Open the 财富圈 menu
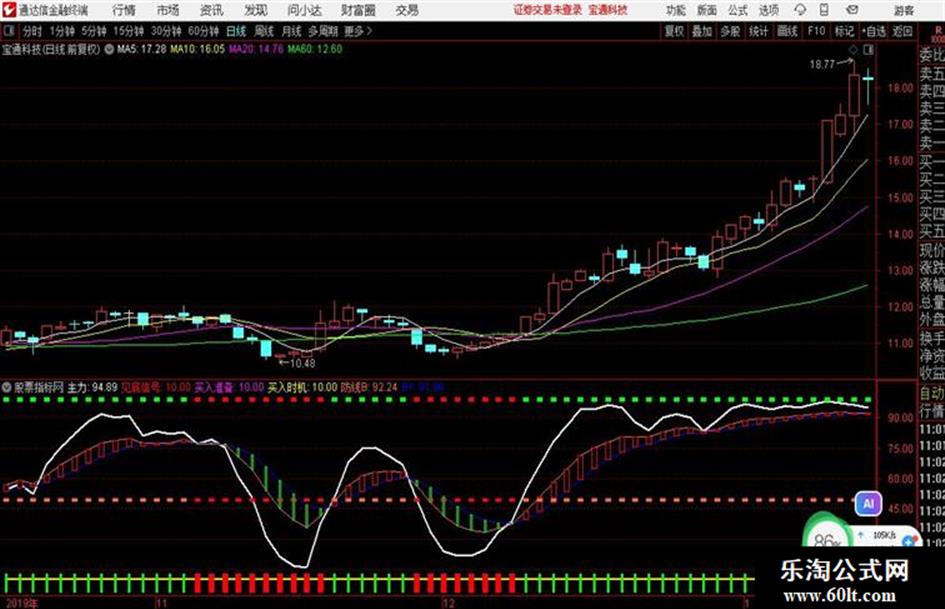 [358, 10]
